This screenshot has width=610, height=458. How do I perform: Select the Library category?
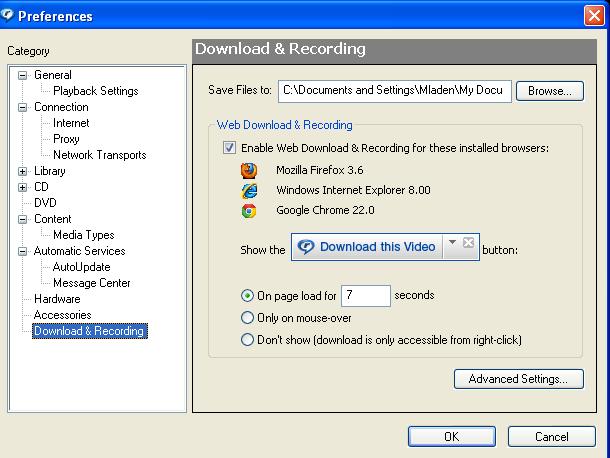coord(50,171)
